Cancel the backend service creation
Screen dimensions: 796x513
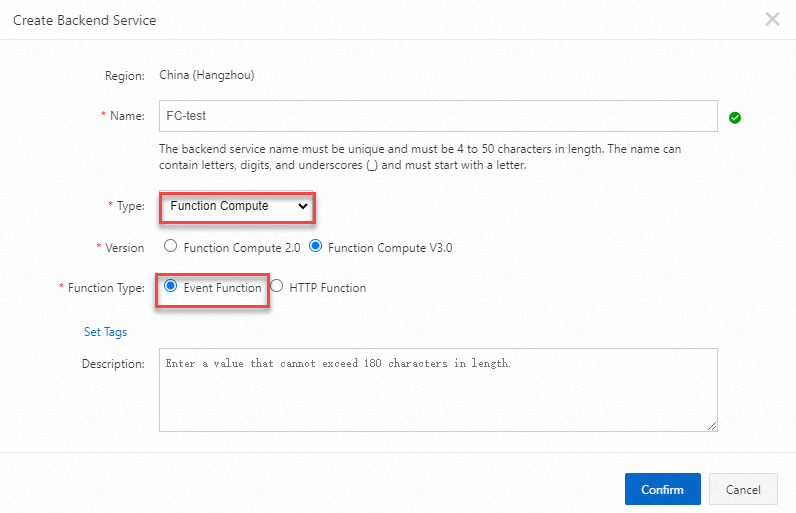[x=743, y=490]
